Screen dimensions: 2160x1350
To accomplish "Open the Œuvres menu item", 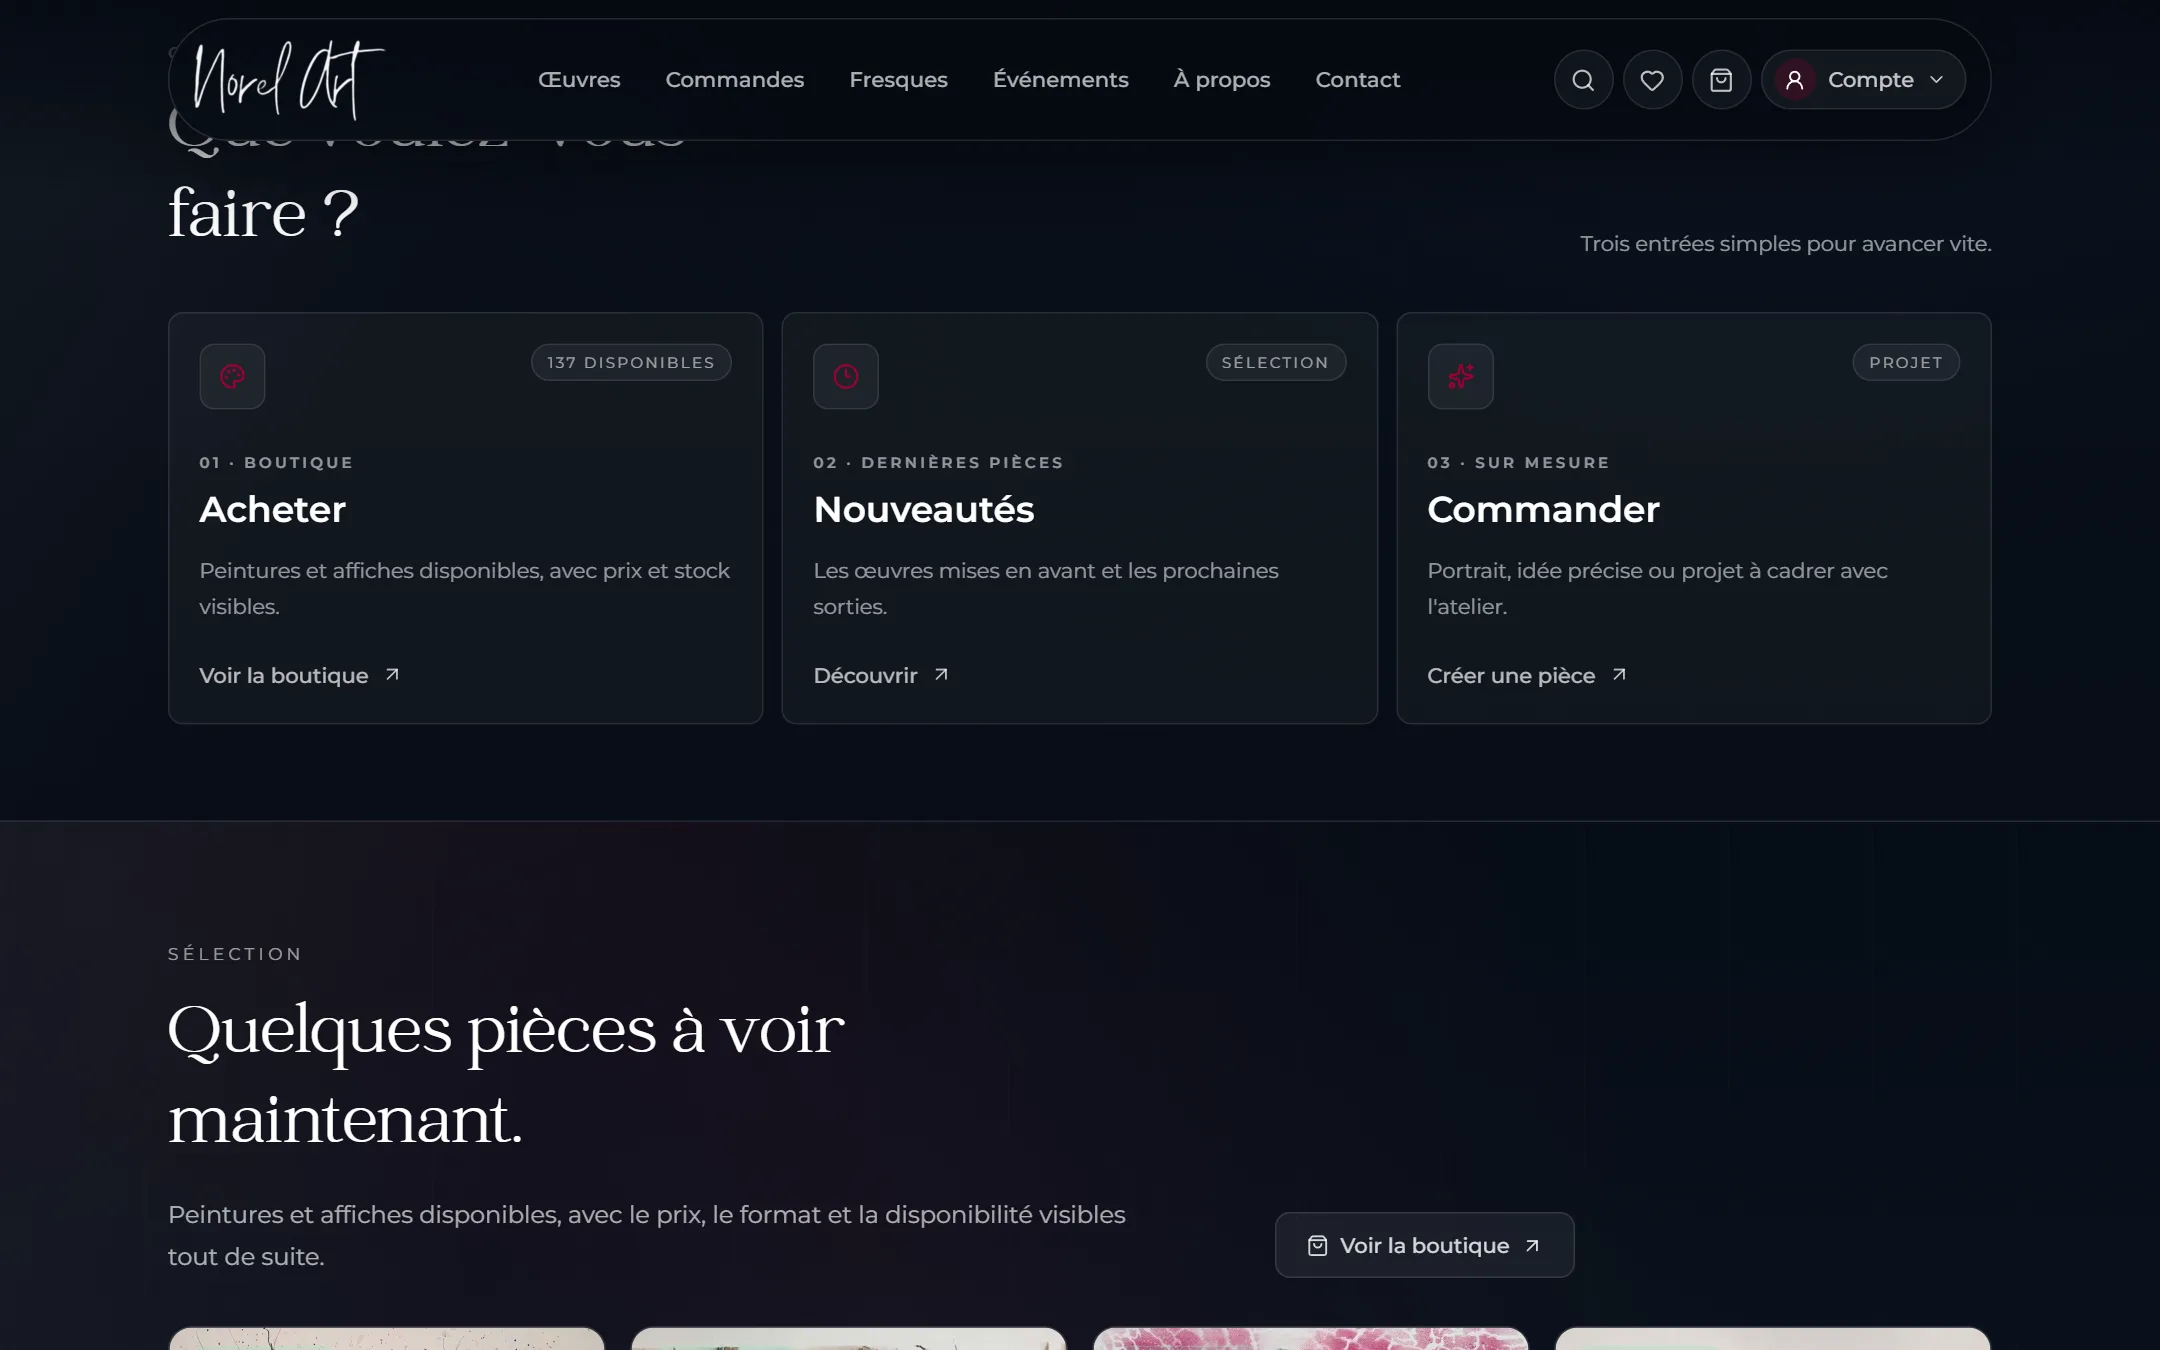I will point(579,80).
